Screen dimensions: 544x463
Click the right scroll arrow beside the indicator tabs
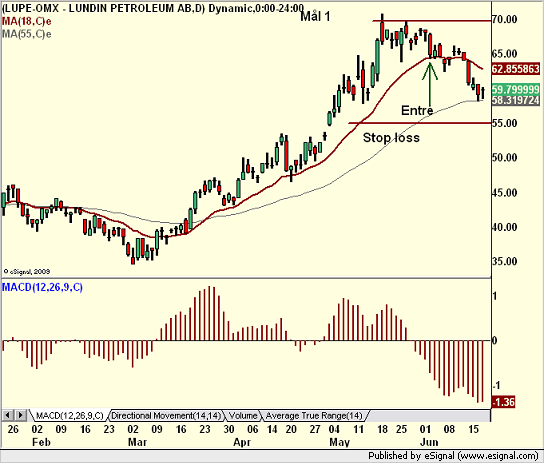pos(20,415)
